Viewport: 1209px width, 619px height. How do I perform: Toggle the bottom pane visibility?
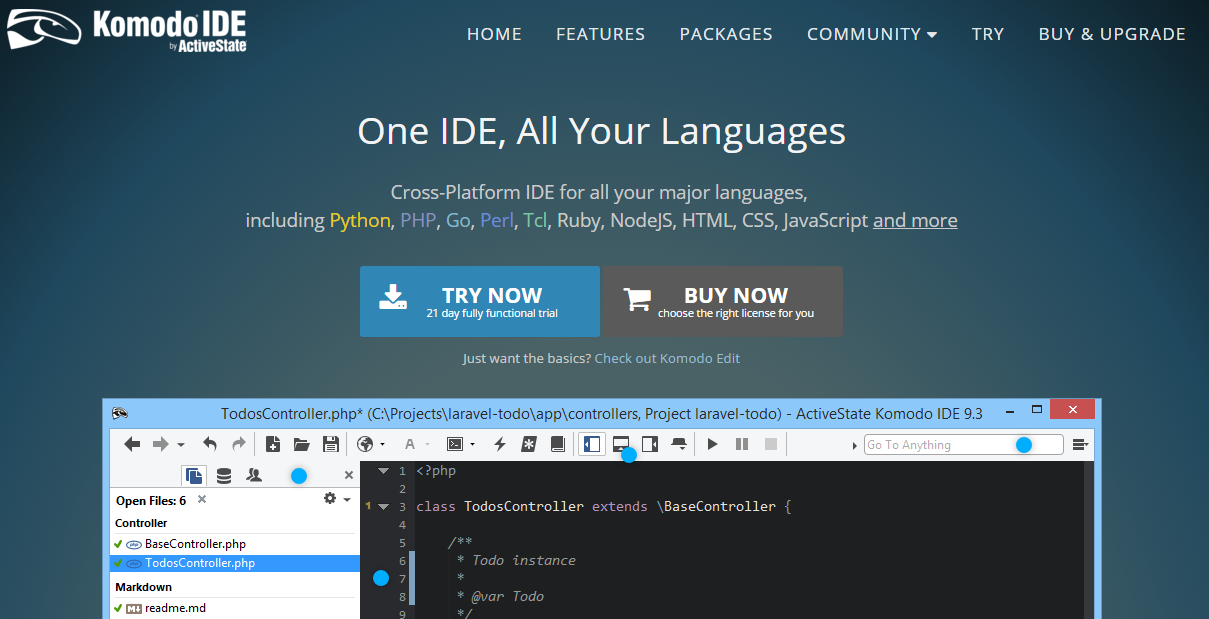pos(621,442)
